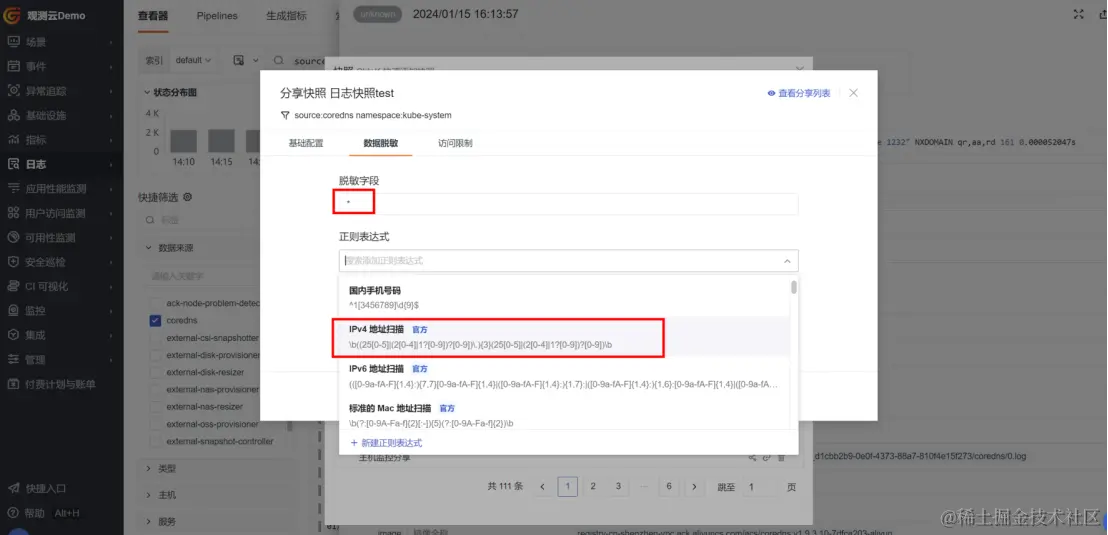Click the fullscreen expand icon at top right
This screenshot has height=535, width=1108.
1078,14
